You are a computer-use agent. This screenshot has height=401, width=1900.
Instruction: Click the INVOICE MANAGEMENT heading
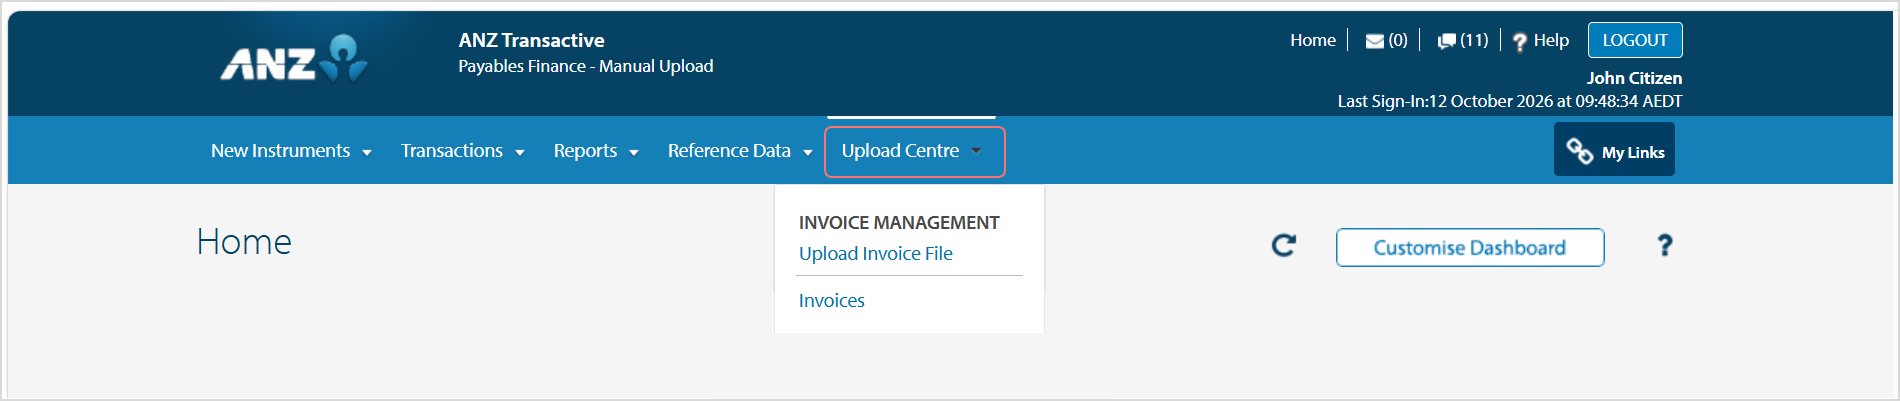(x=899, y=223)
